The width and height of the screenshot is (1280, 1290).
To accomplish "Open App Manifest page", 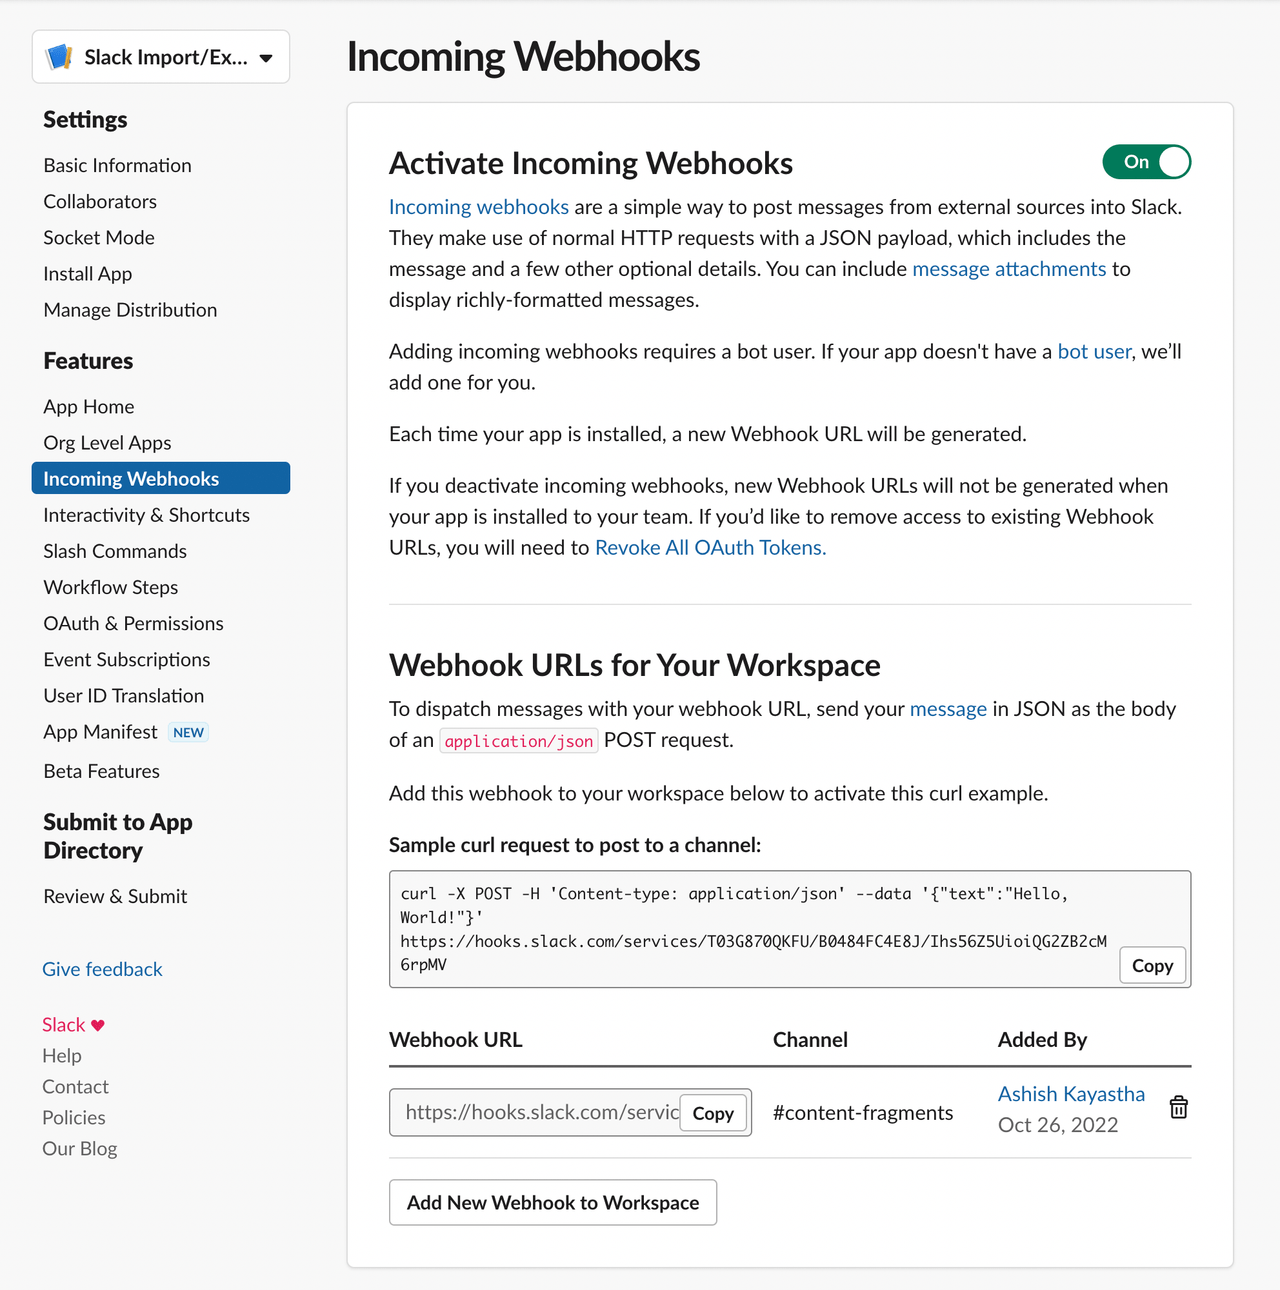I will (x=100, y=732).
